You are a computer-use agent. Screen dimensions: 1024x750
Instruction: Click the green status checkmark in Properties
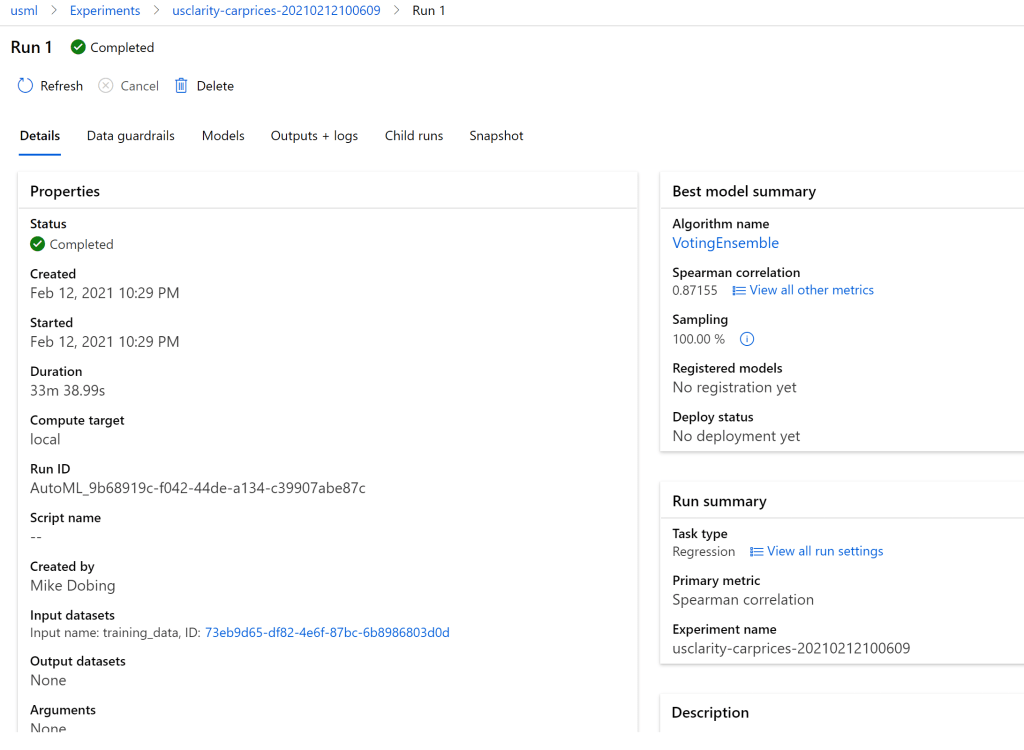tap(38, 244)
